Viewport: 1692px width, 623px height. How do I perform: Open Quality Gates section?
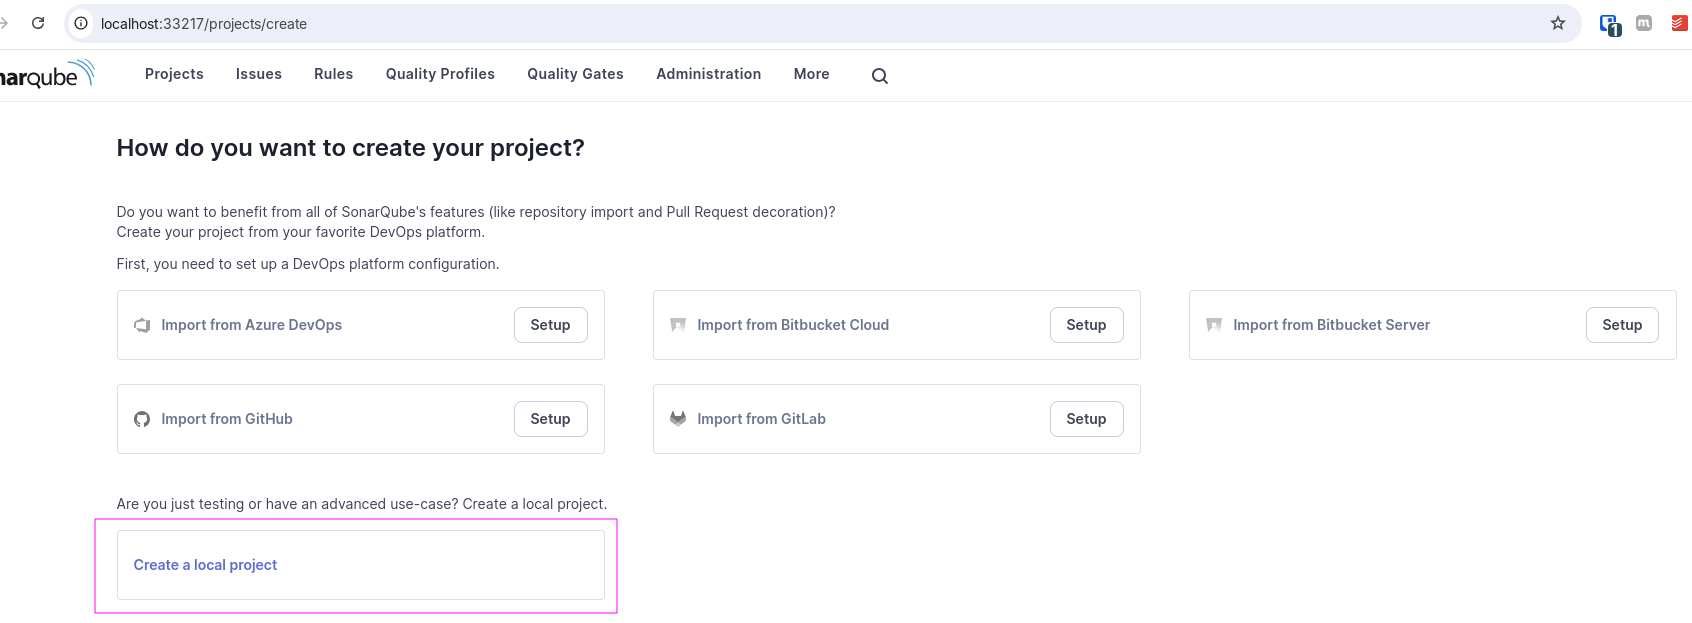point(575,74)
